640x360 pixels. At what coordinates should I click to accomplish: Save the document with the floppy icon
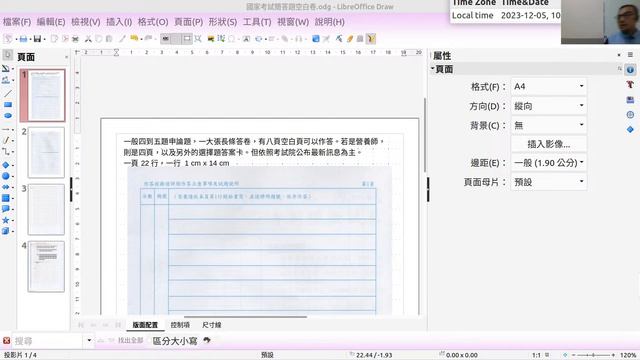[x=37, y=39]
